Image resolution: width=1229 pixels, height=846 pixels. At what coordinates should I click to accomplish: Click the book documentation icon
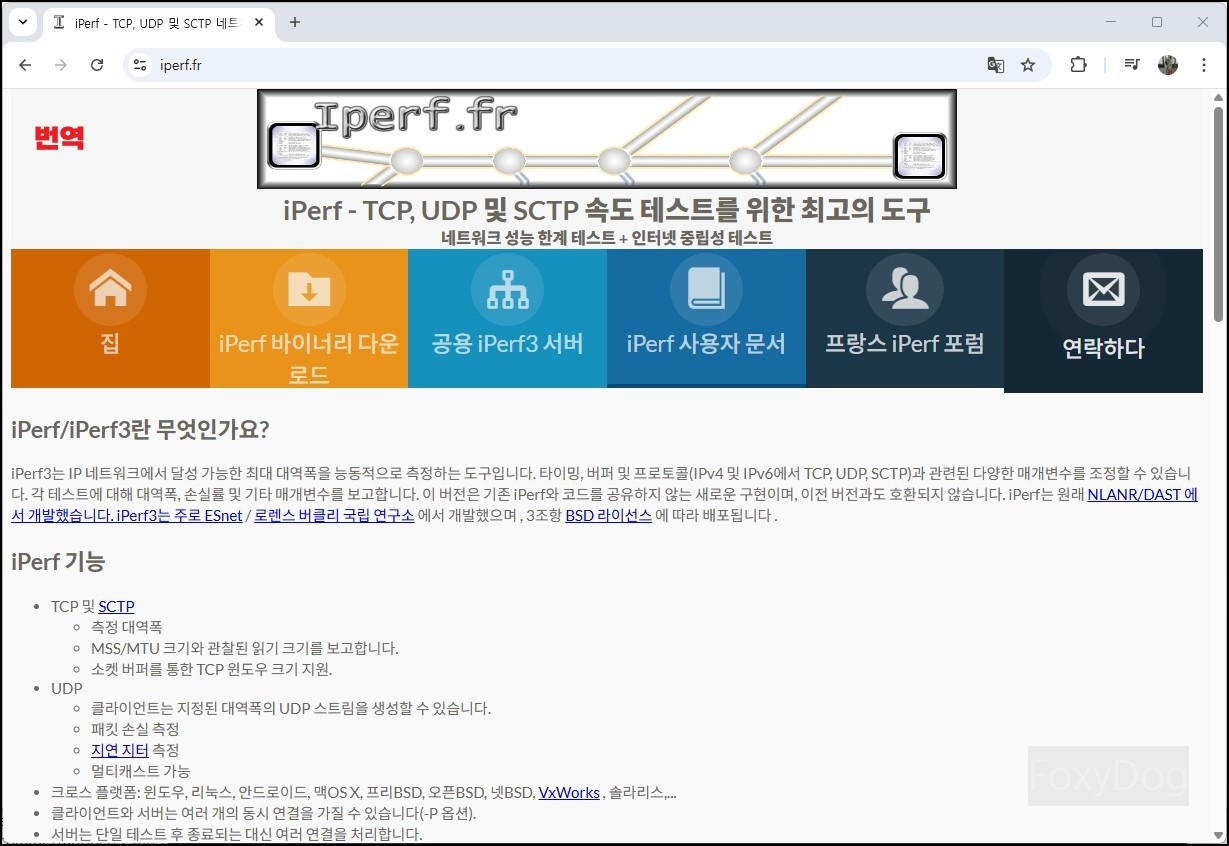click(x=706, y=289)
